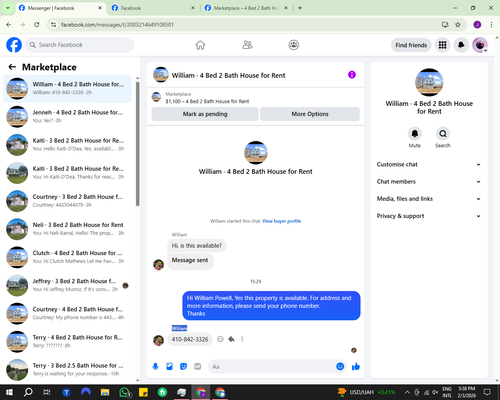Open the taskbar clock showing 5:38 PM
Image resolution: width=500 pixels, height=400 pixels.
[467, 392]
